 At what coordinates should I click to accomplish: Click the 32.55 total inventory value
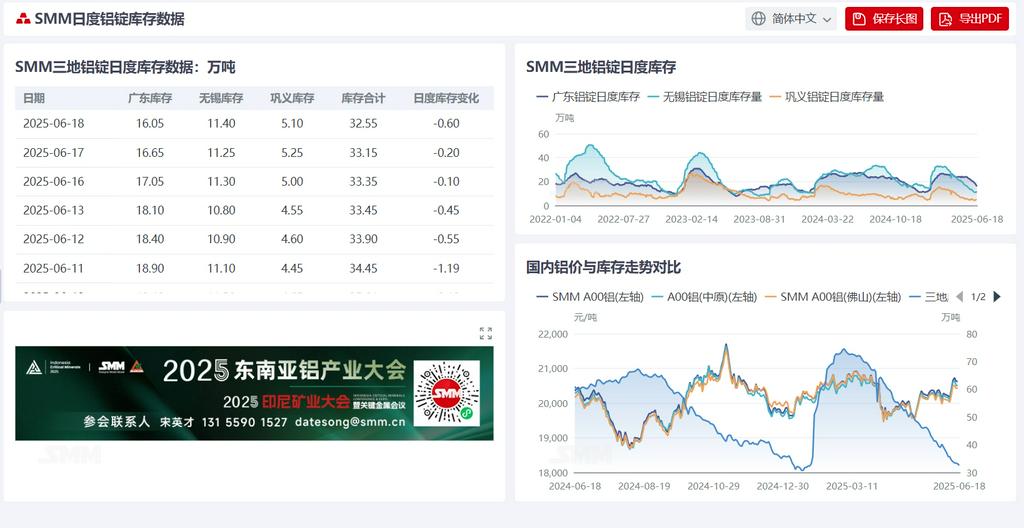pos(363,124)
